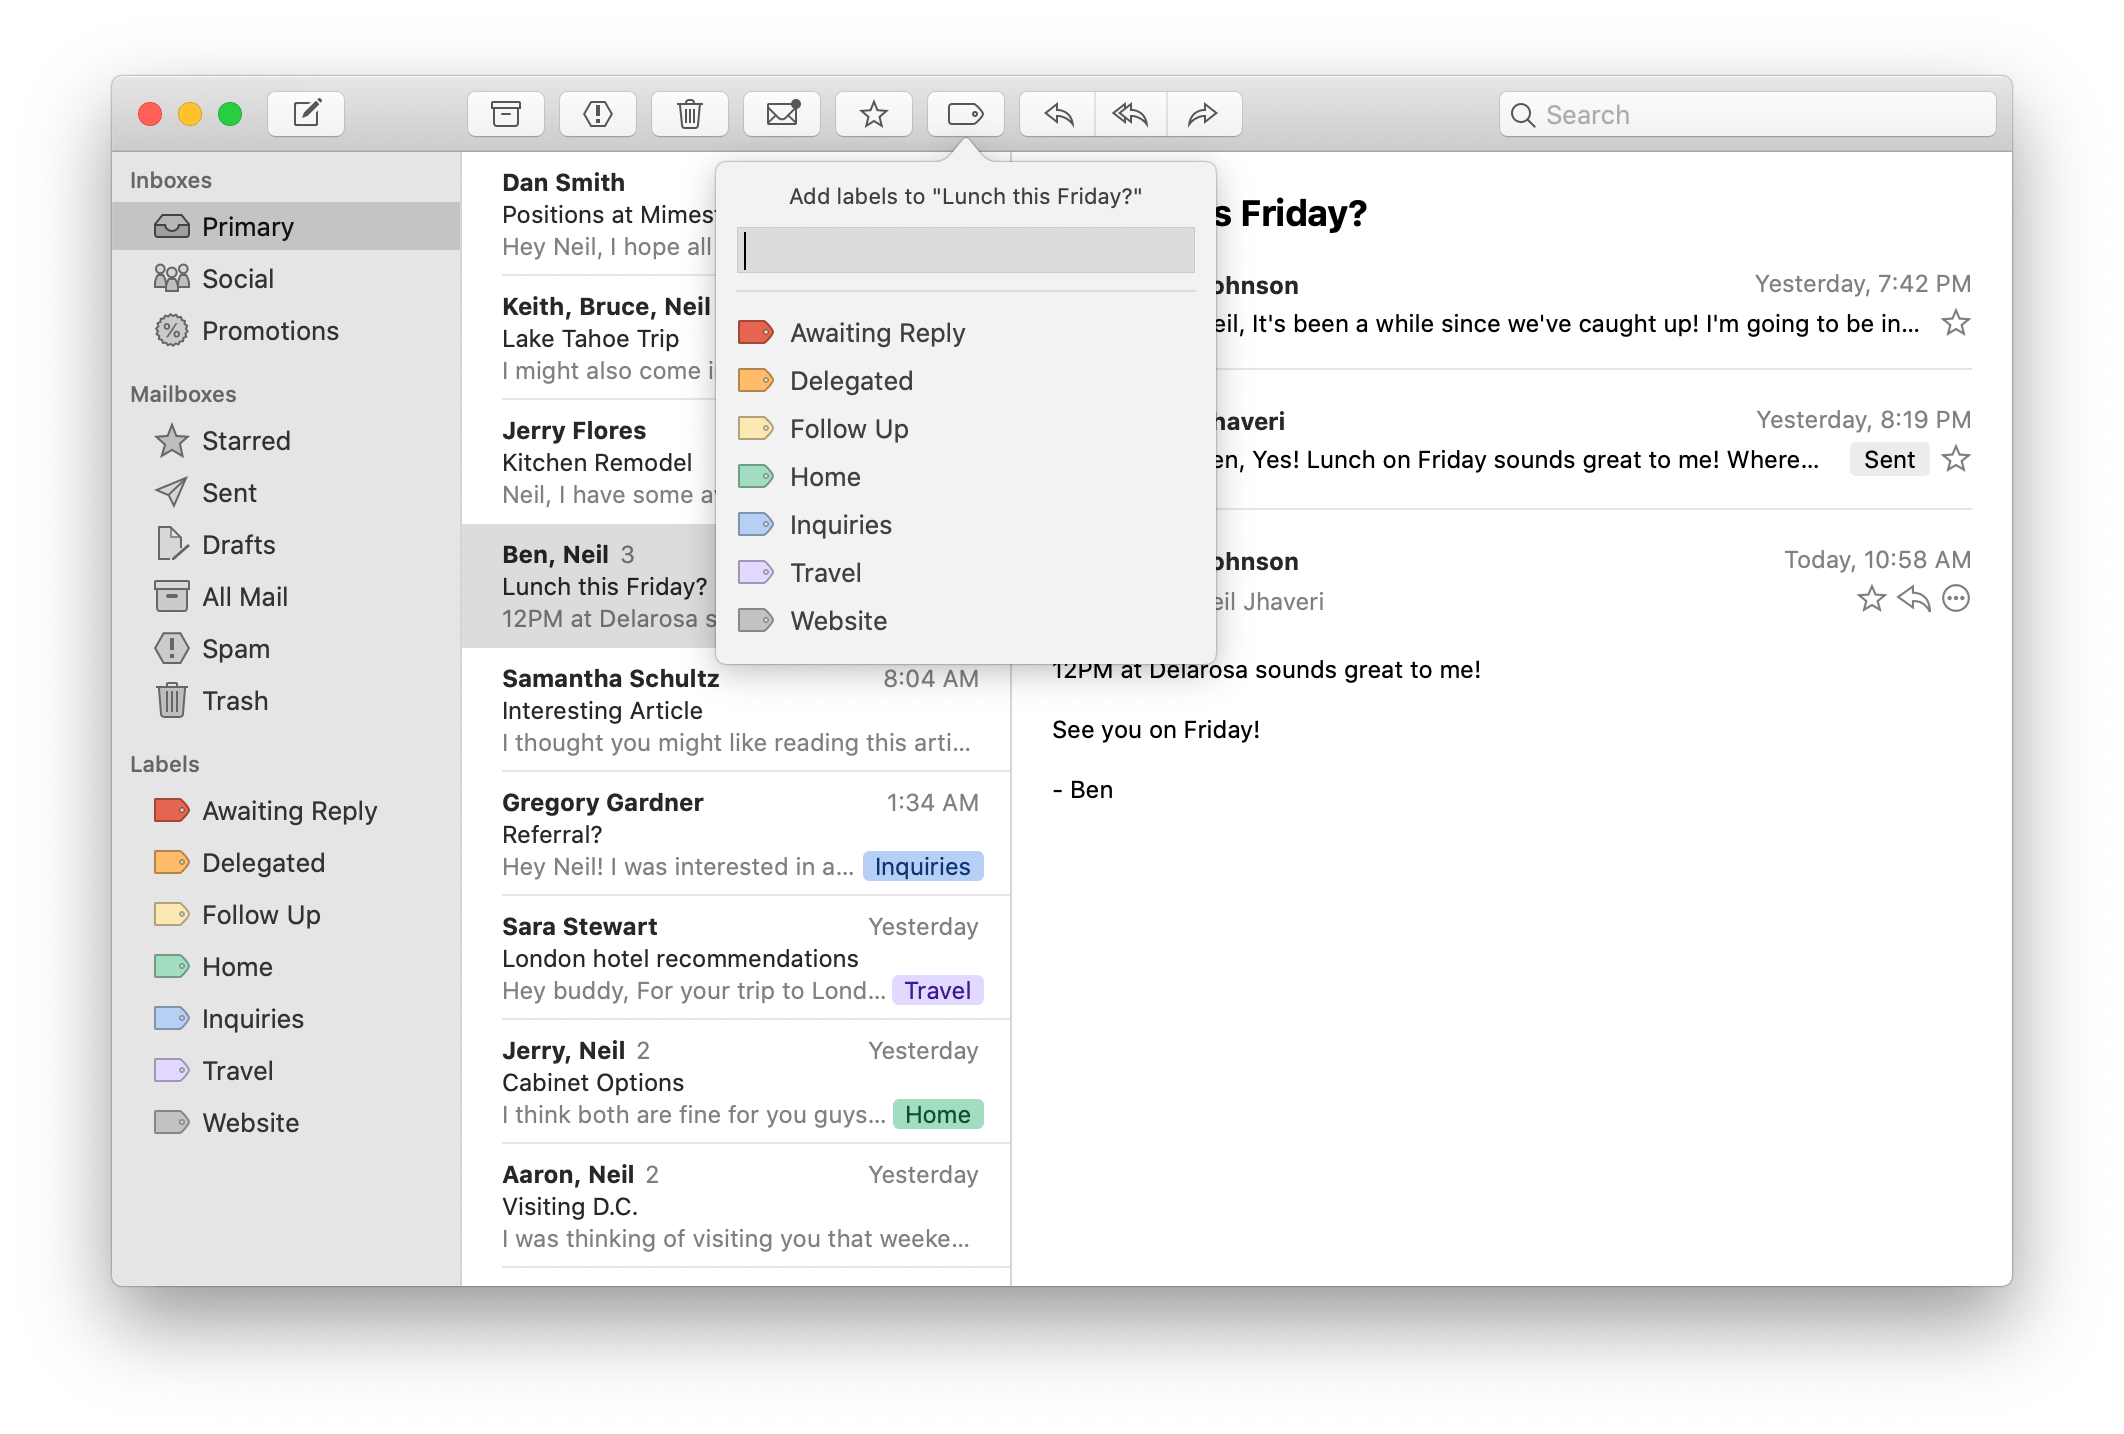Open Samantha Schultz Interesting Article email
Viewport: 2124px width, 1434px height.
coord(736,710)
